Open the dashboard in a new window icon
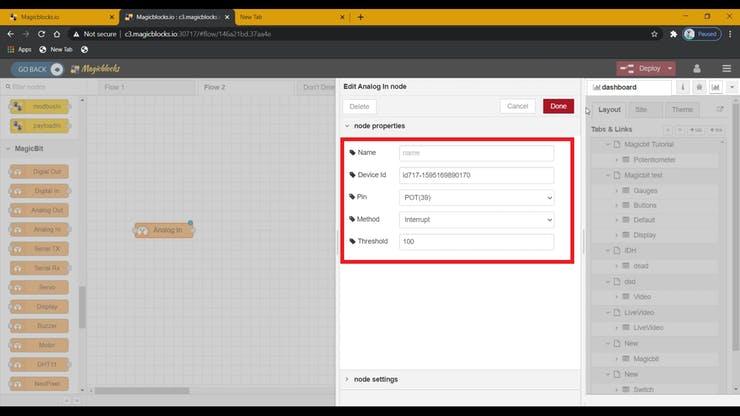 point(720,110)
